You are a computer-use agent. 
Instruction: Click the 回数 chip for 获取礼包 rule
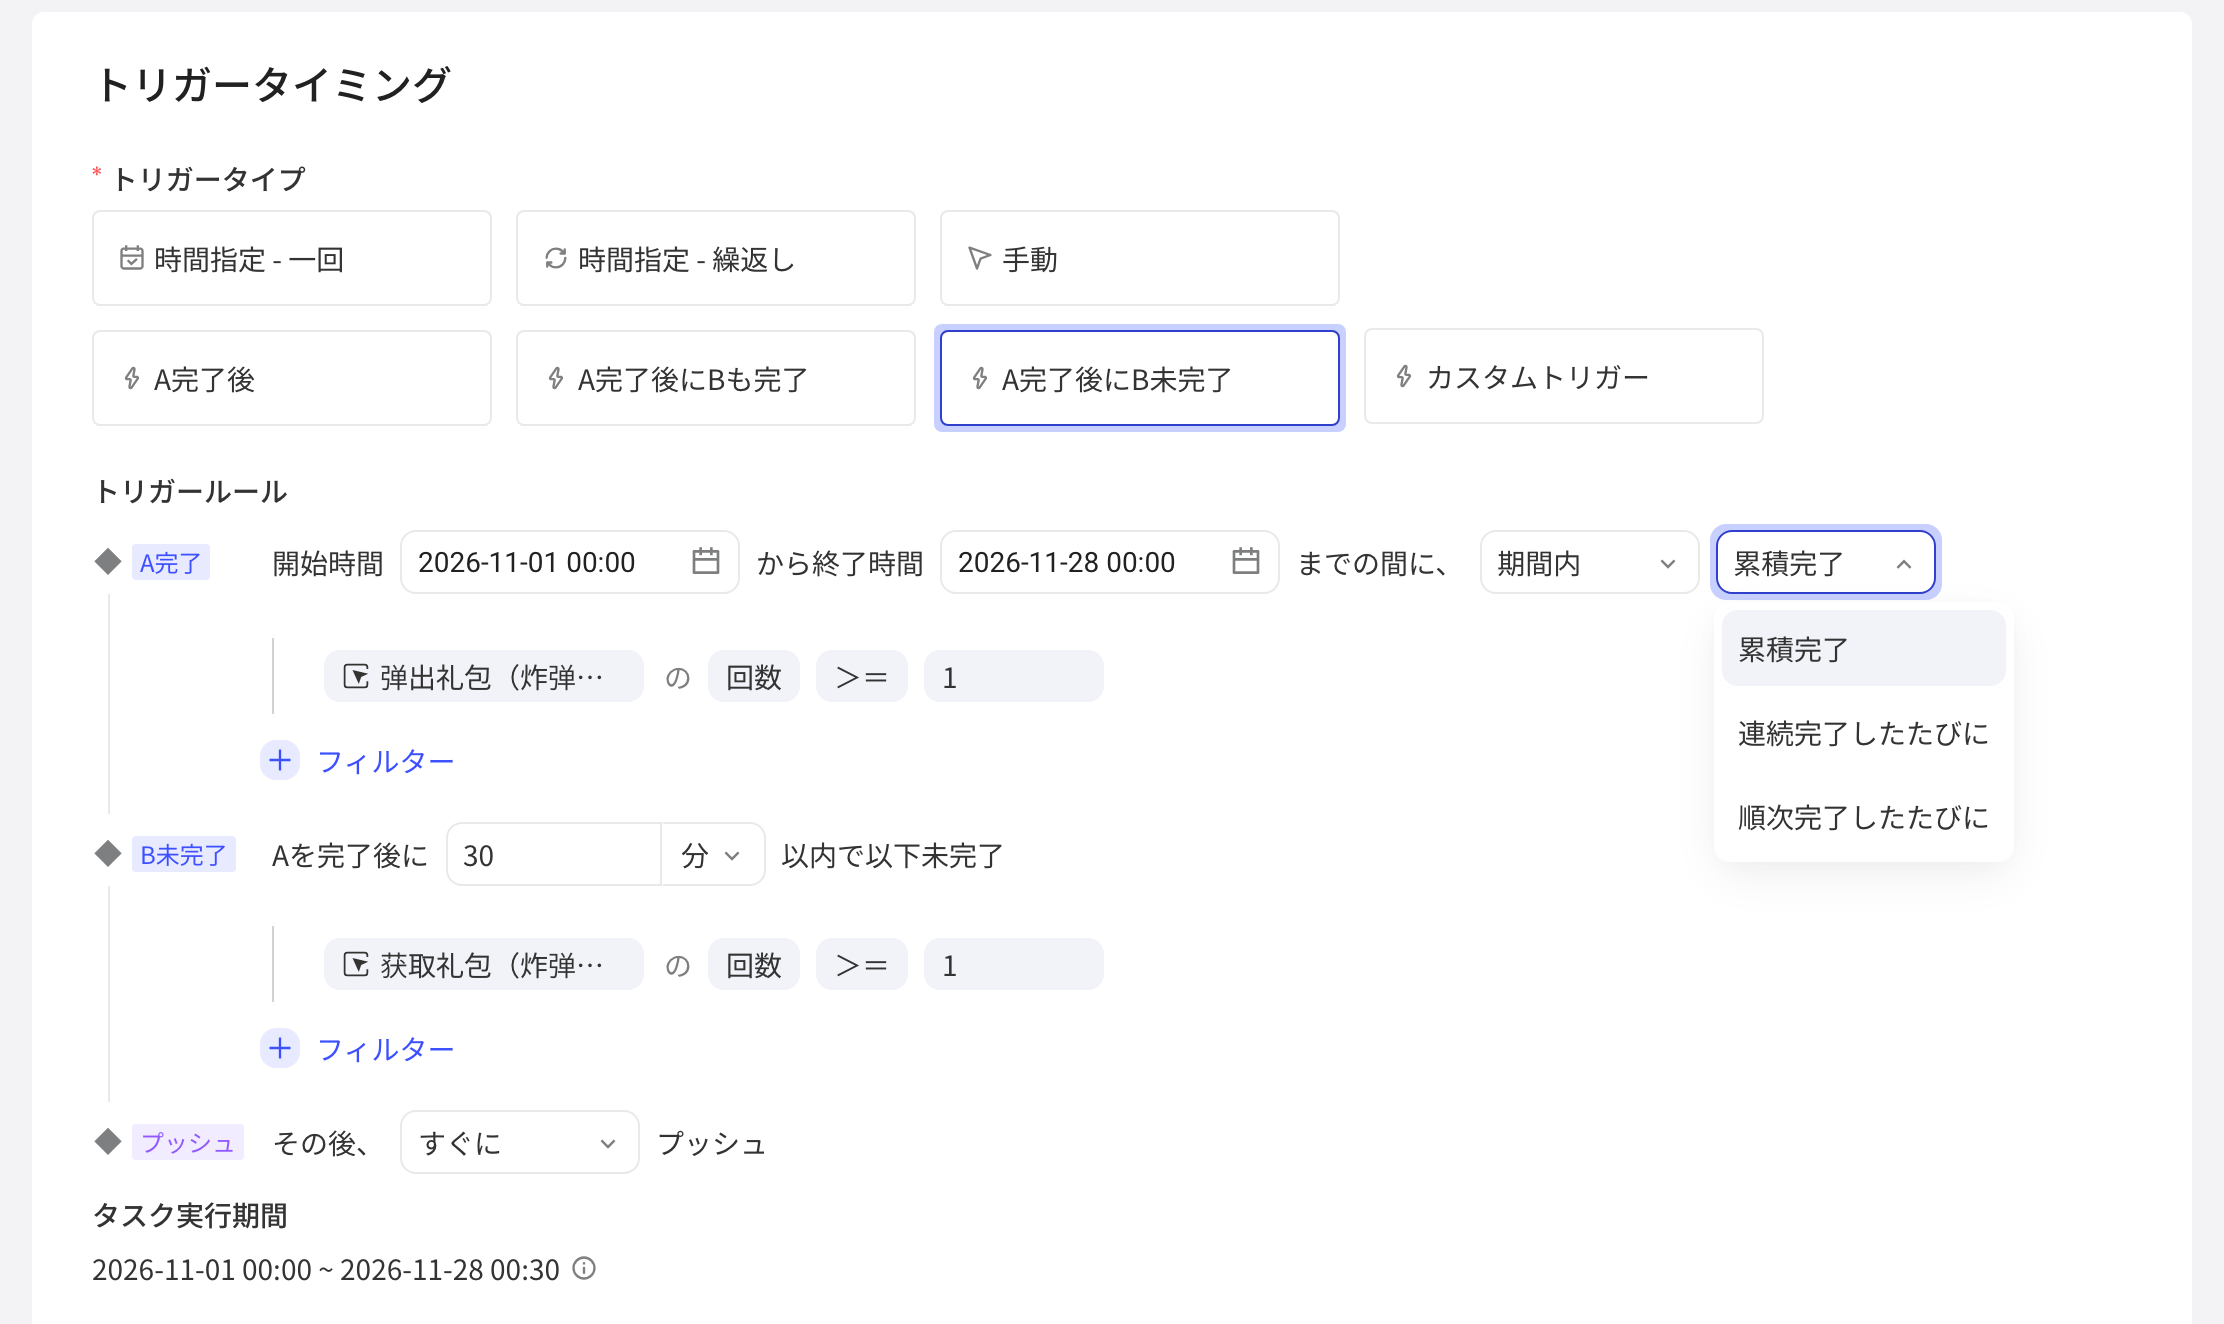[x=754, y=965]
